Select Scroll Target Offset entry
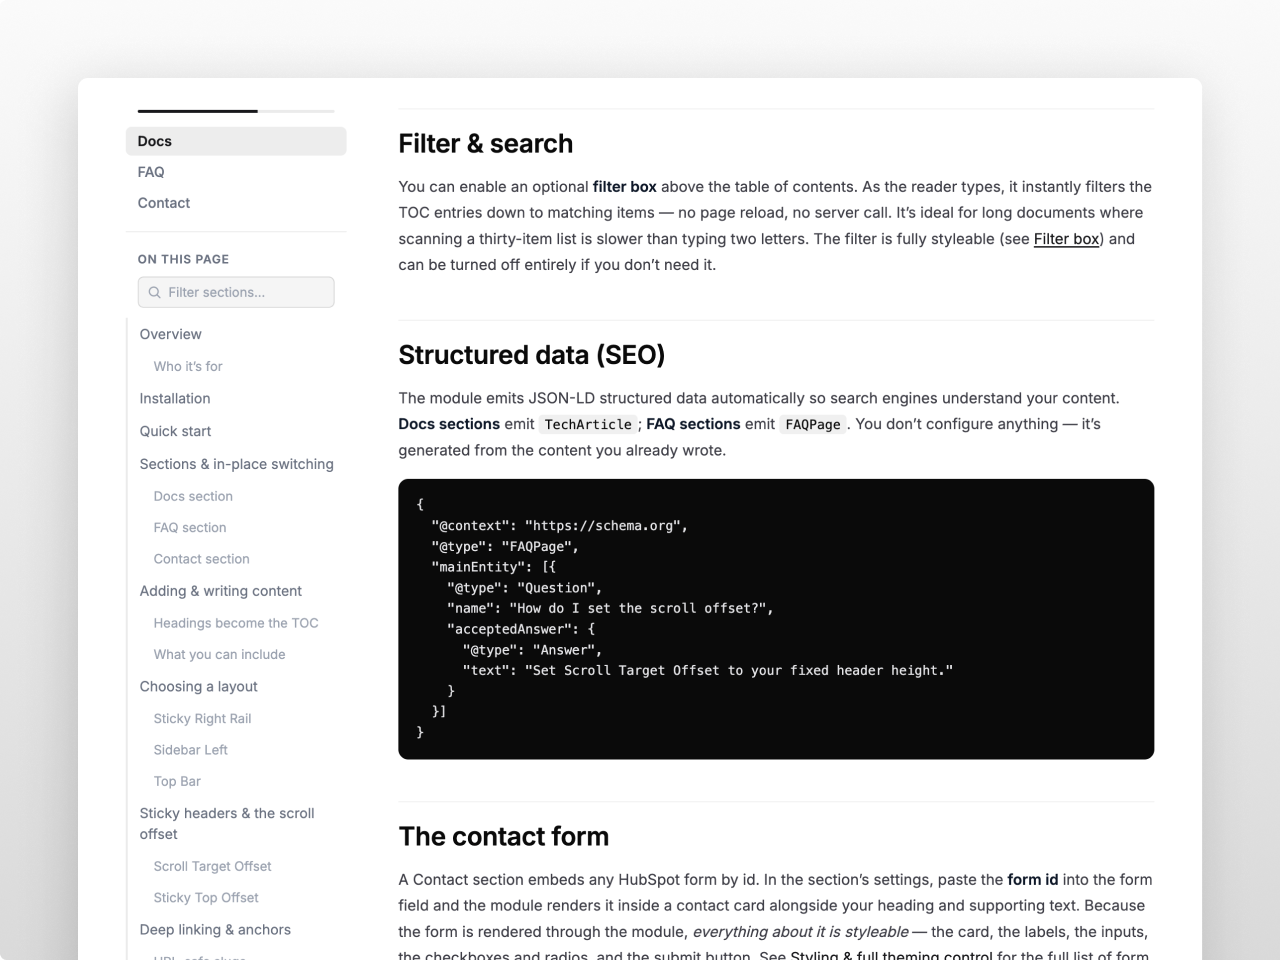Viewport: 1280px width, 960px height. (212, 866)
